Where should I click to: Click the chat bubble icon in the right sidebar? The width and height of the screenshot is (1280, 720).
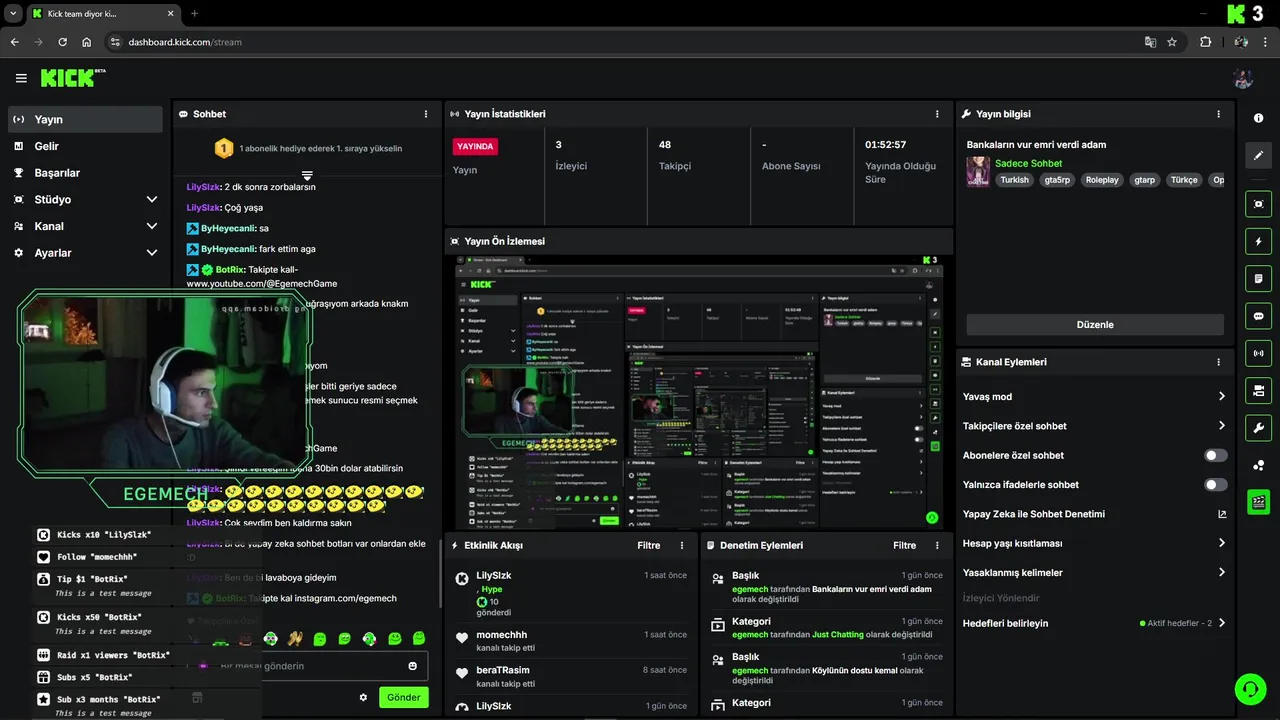pos(1258,315)
